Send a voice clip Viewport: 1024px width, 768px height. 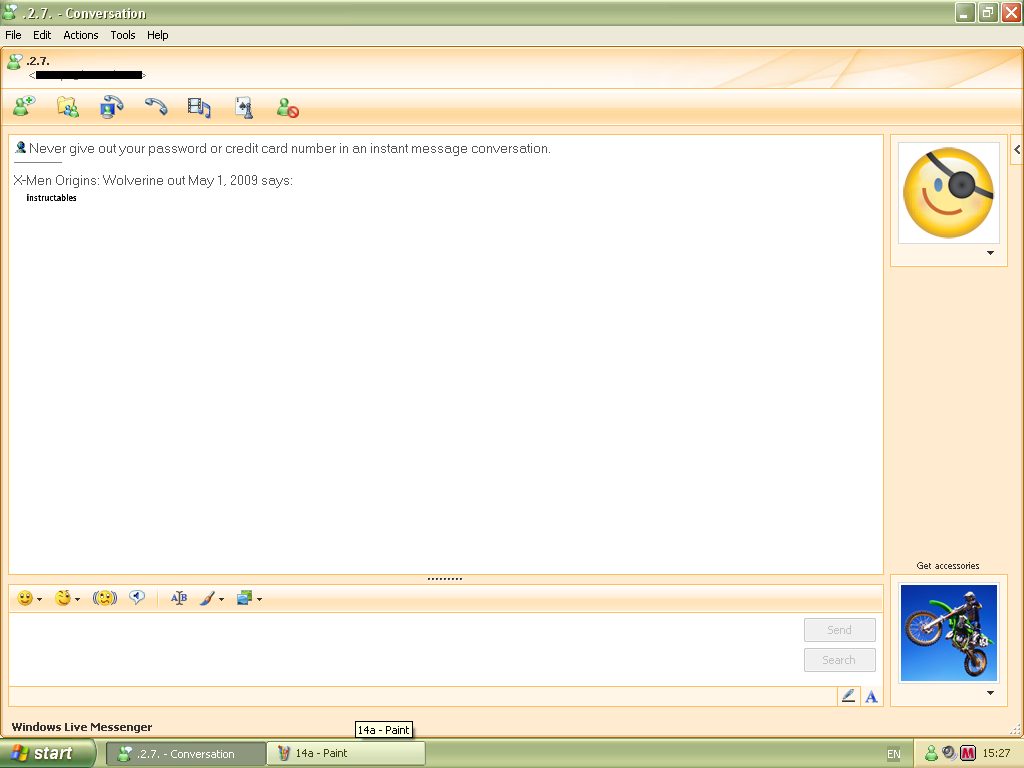(x=137, y=598)
